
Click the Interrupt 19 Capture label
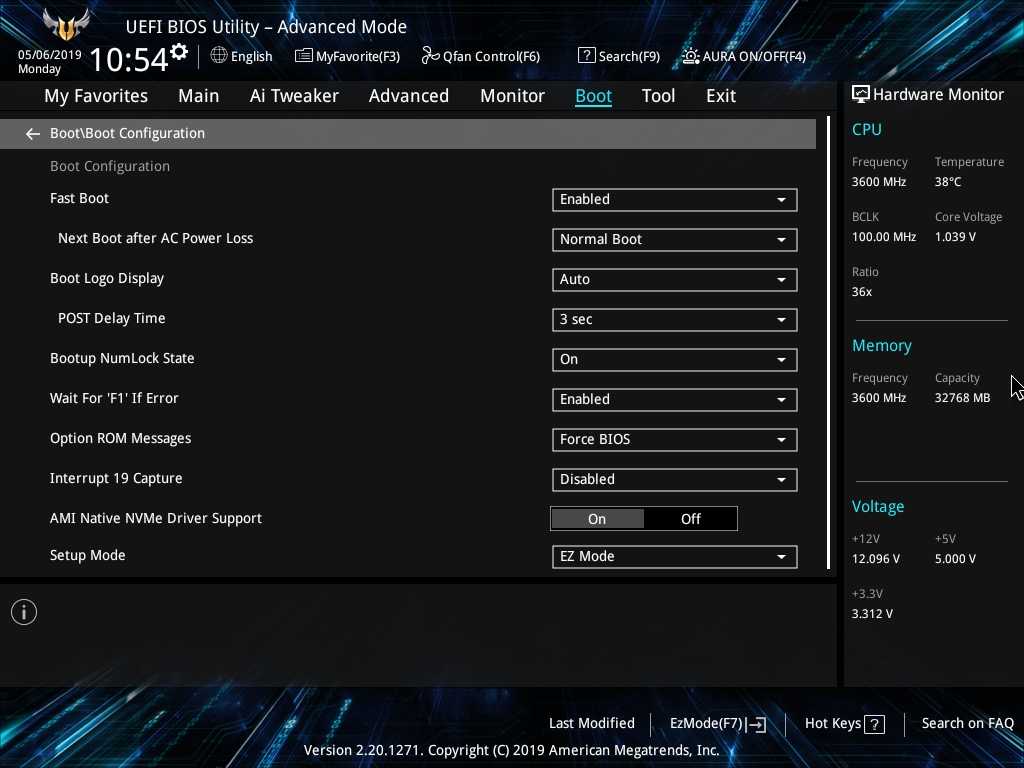tap(116, 479)
